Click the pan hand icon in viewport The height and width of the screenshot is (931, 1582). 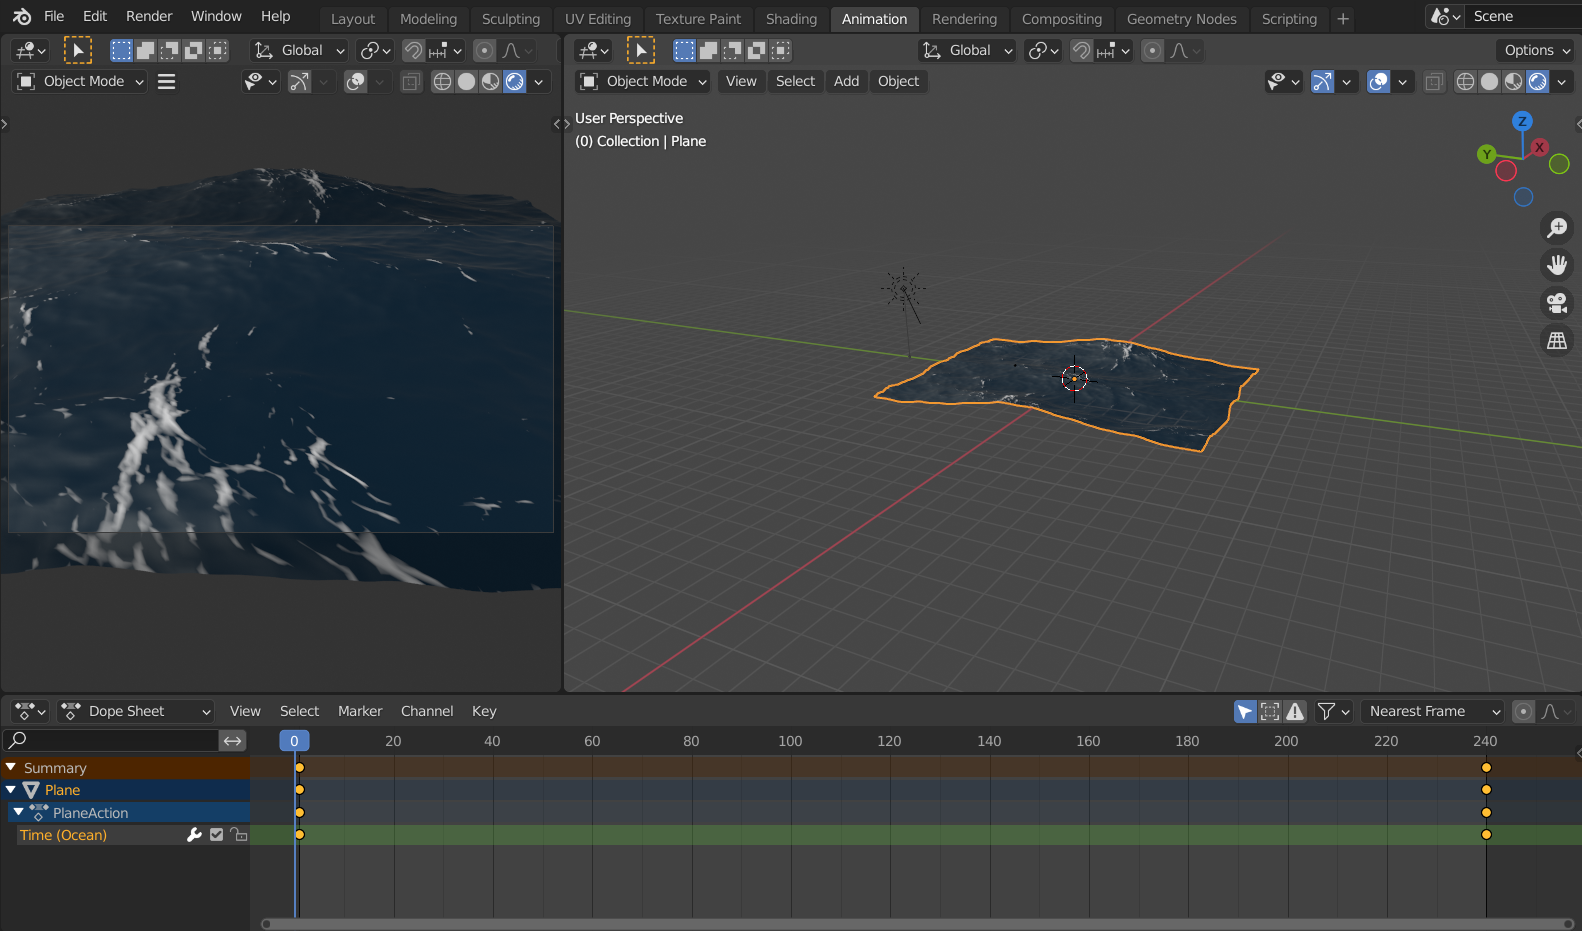pyautogui.click(x=1557, y=265)
